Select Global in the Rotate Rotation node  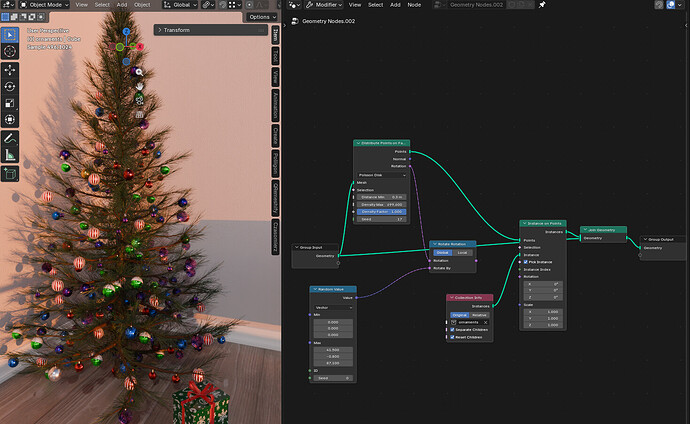coord(442,252)
